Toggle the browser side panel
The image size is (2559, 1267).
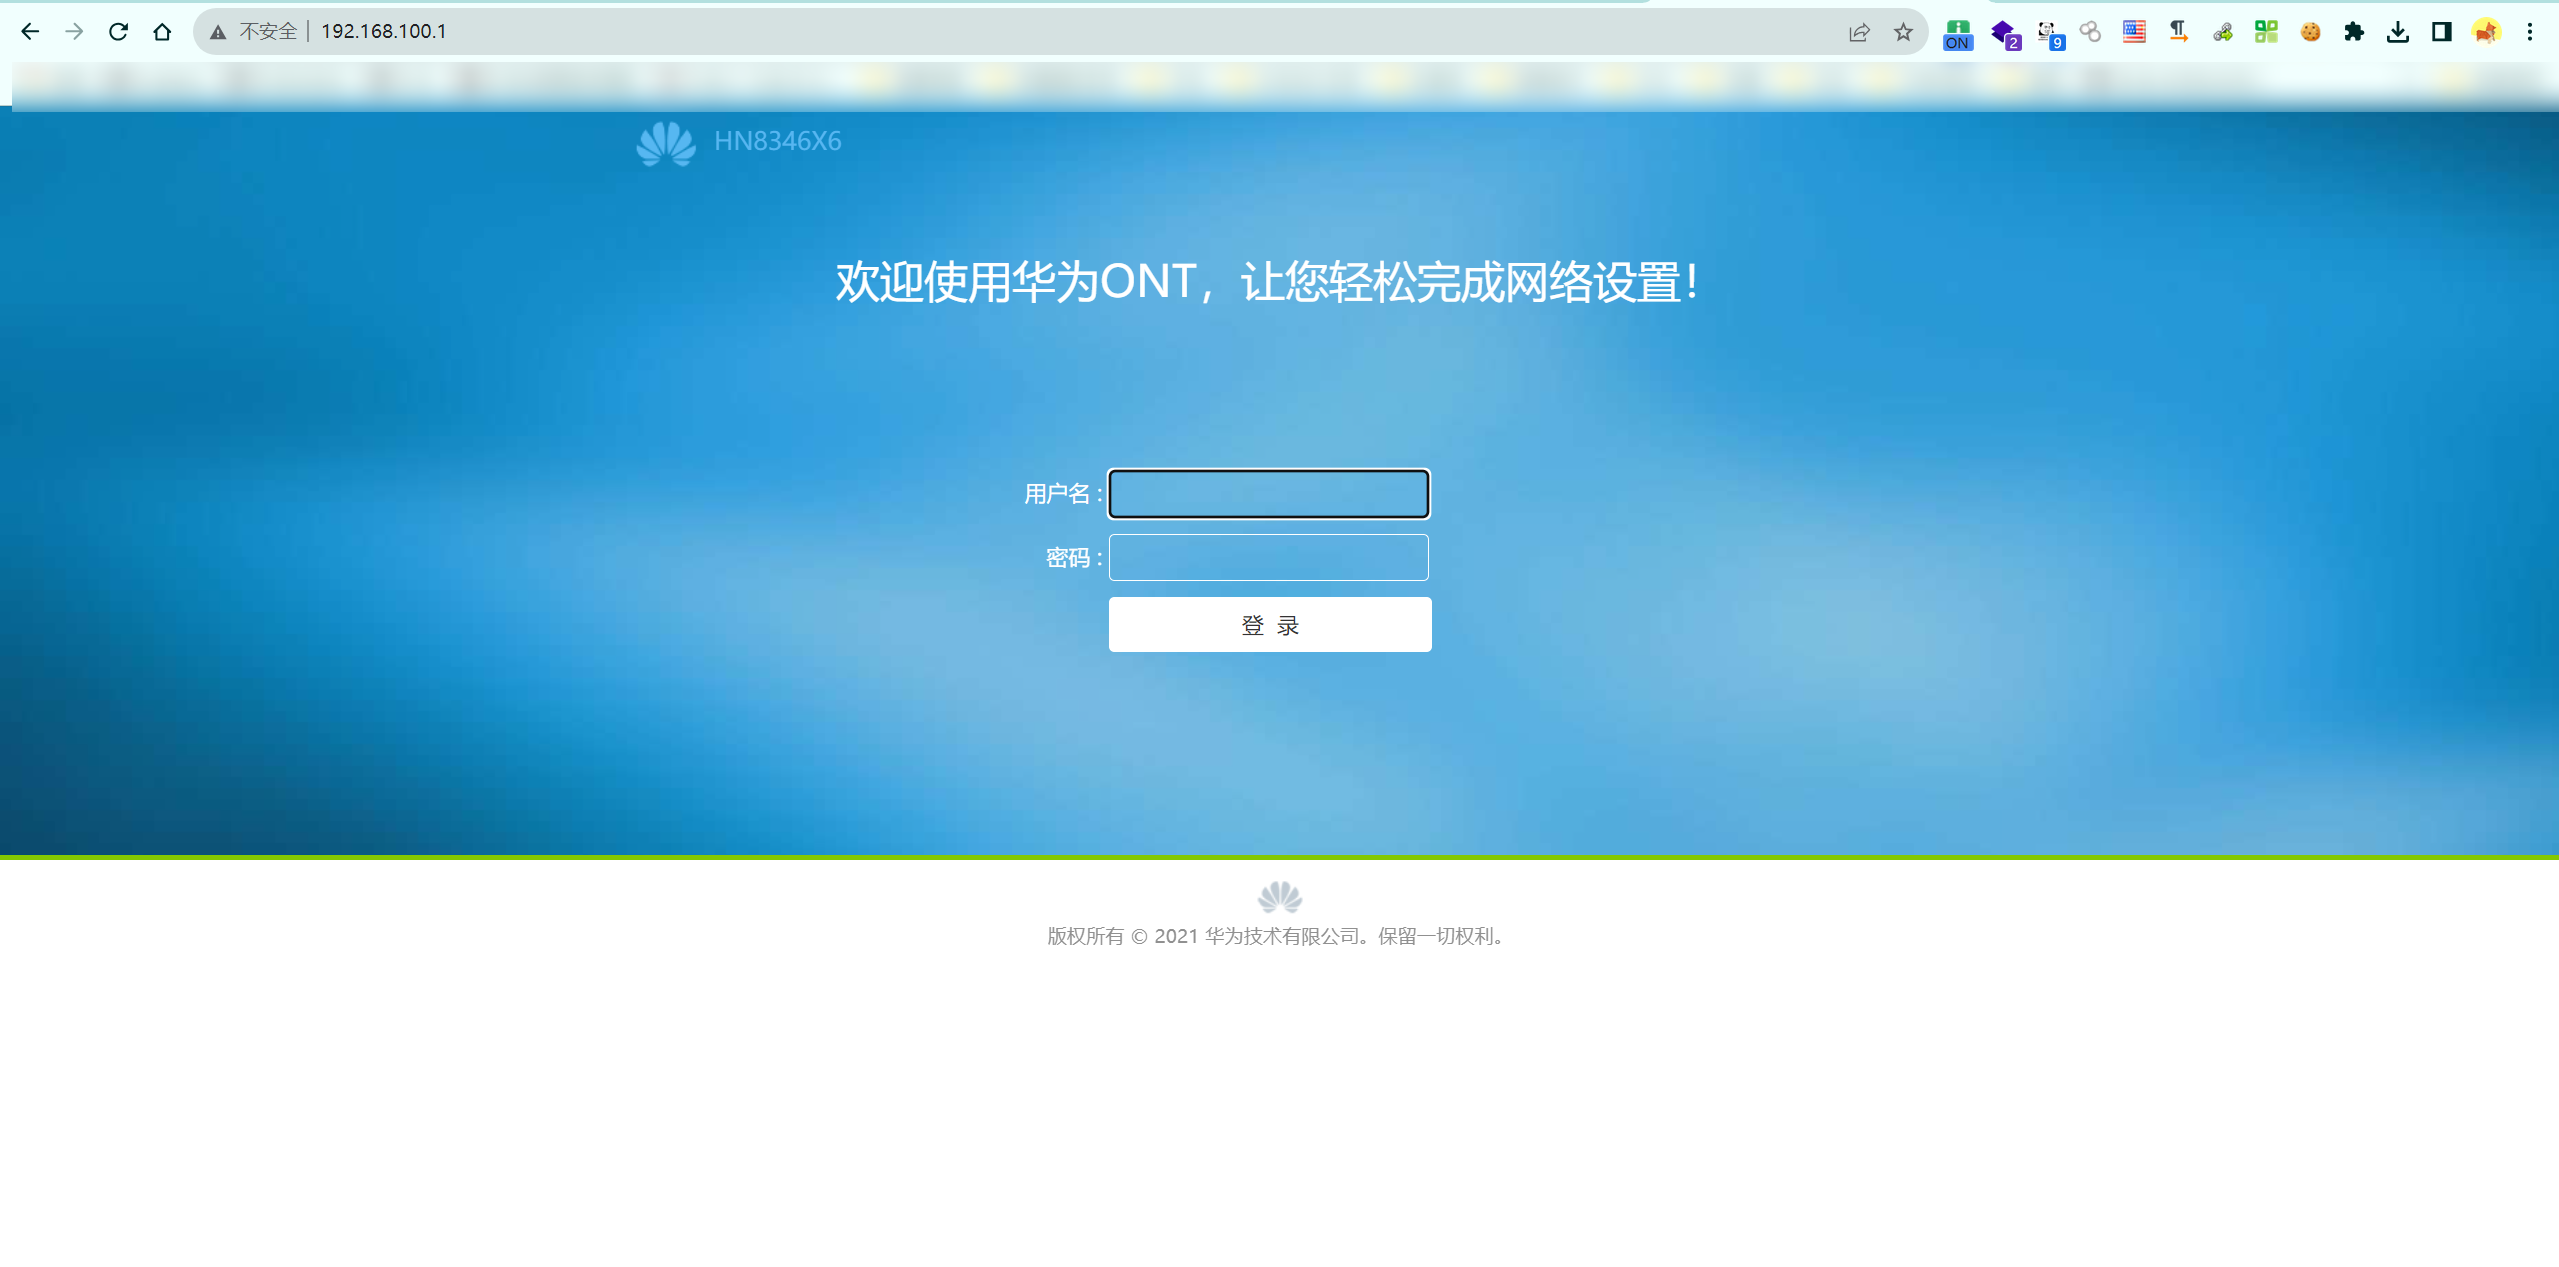(x=2442, y=32)
